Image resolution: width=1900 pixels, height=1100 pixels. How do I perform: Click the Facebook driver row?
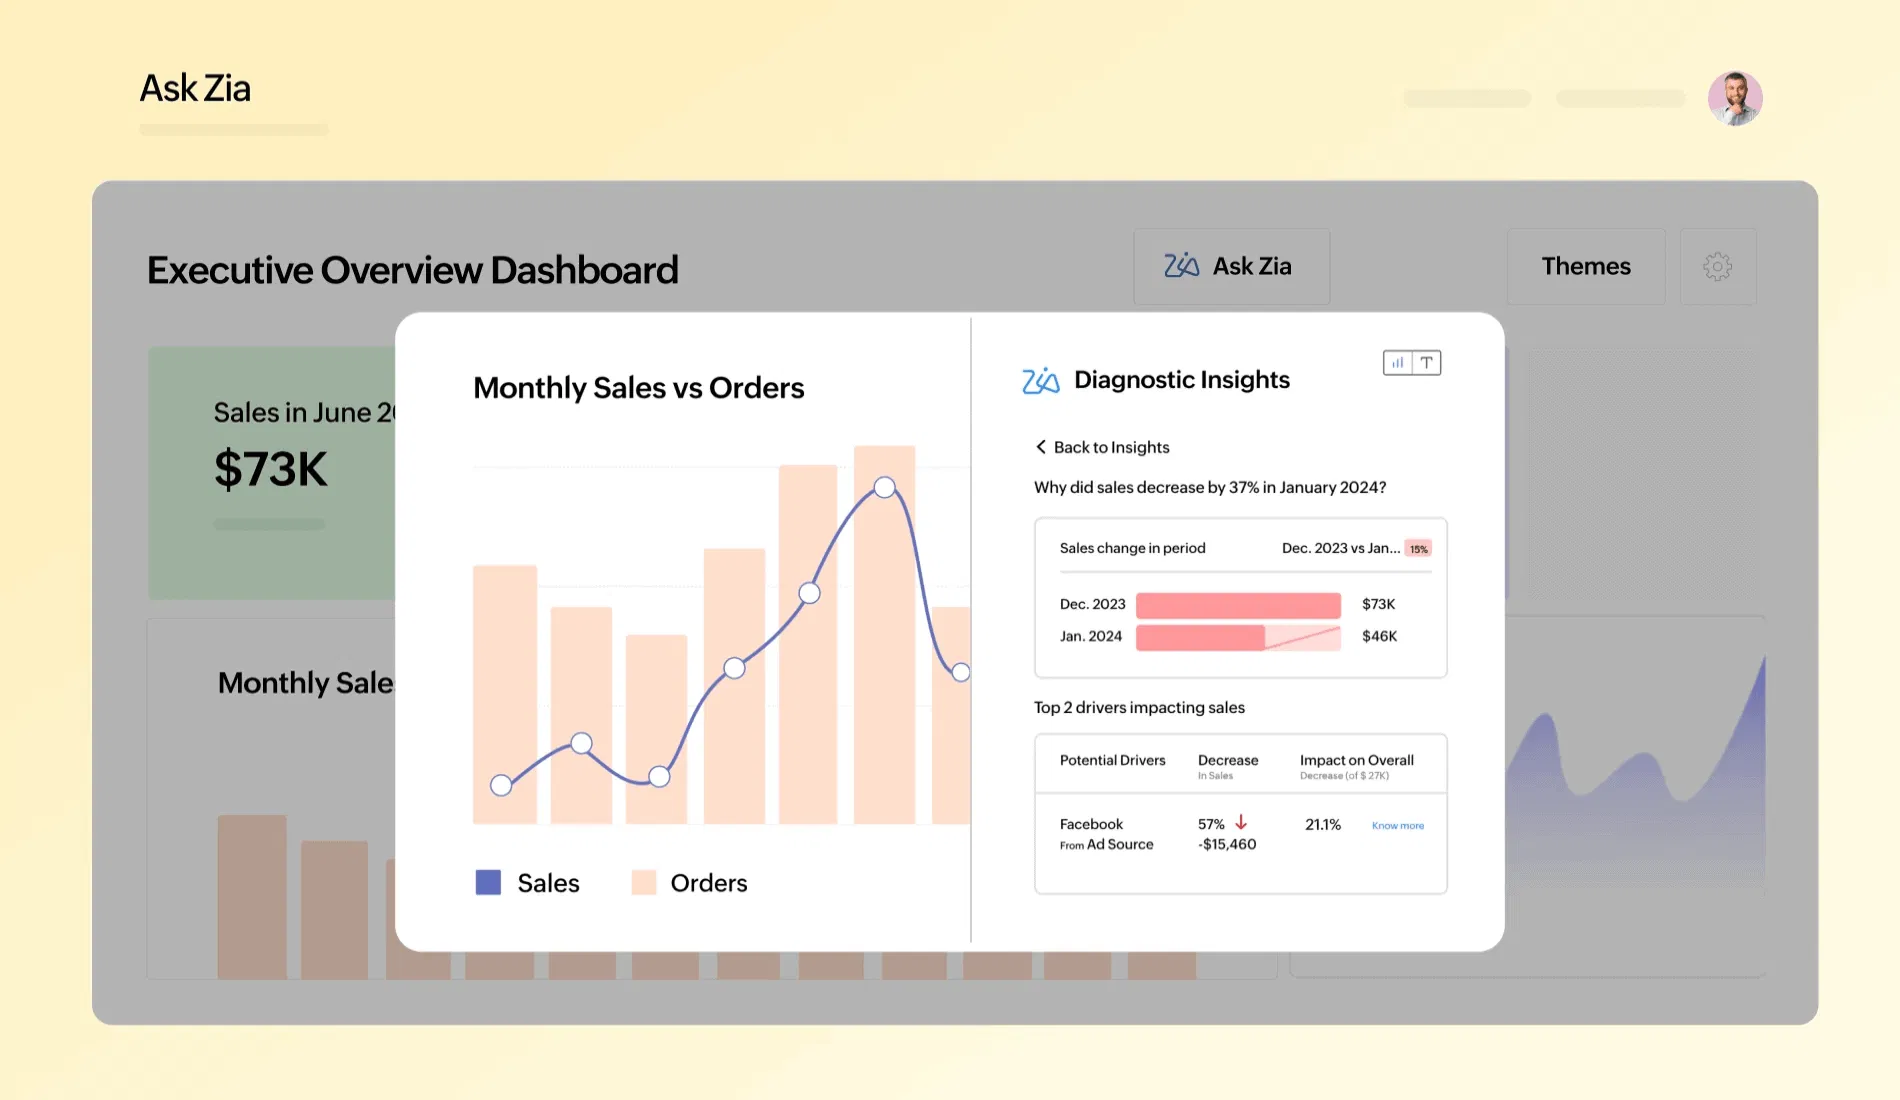click(x=1106, y=834)
